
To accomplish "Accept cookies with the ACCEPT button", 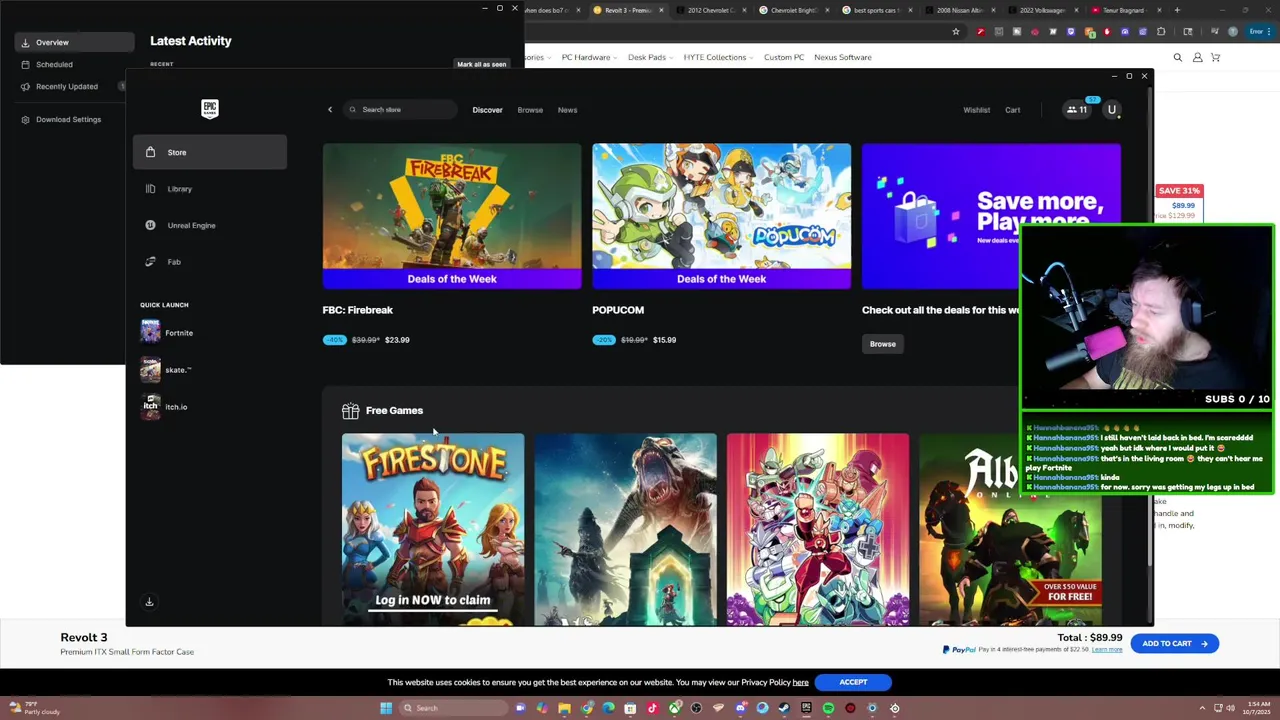I will pyautogui.click(x=853, y=682).
